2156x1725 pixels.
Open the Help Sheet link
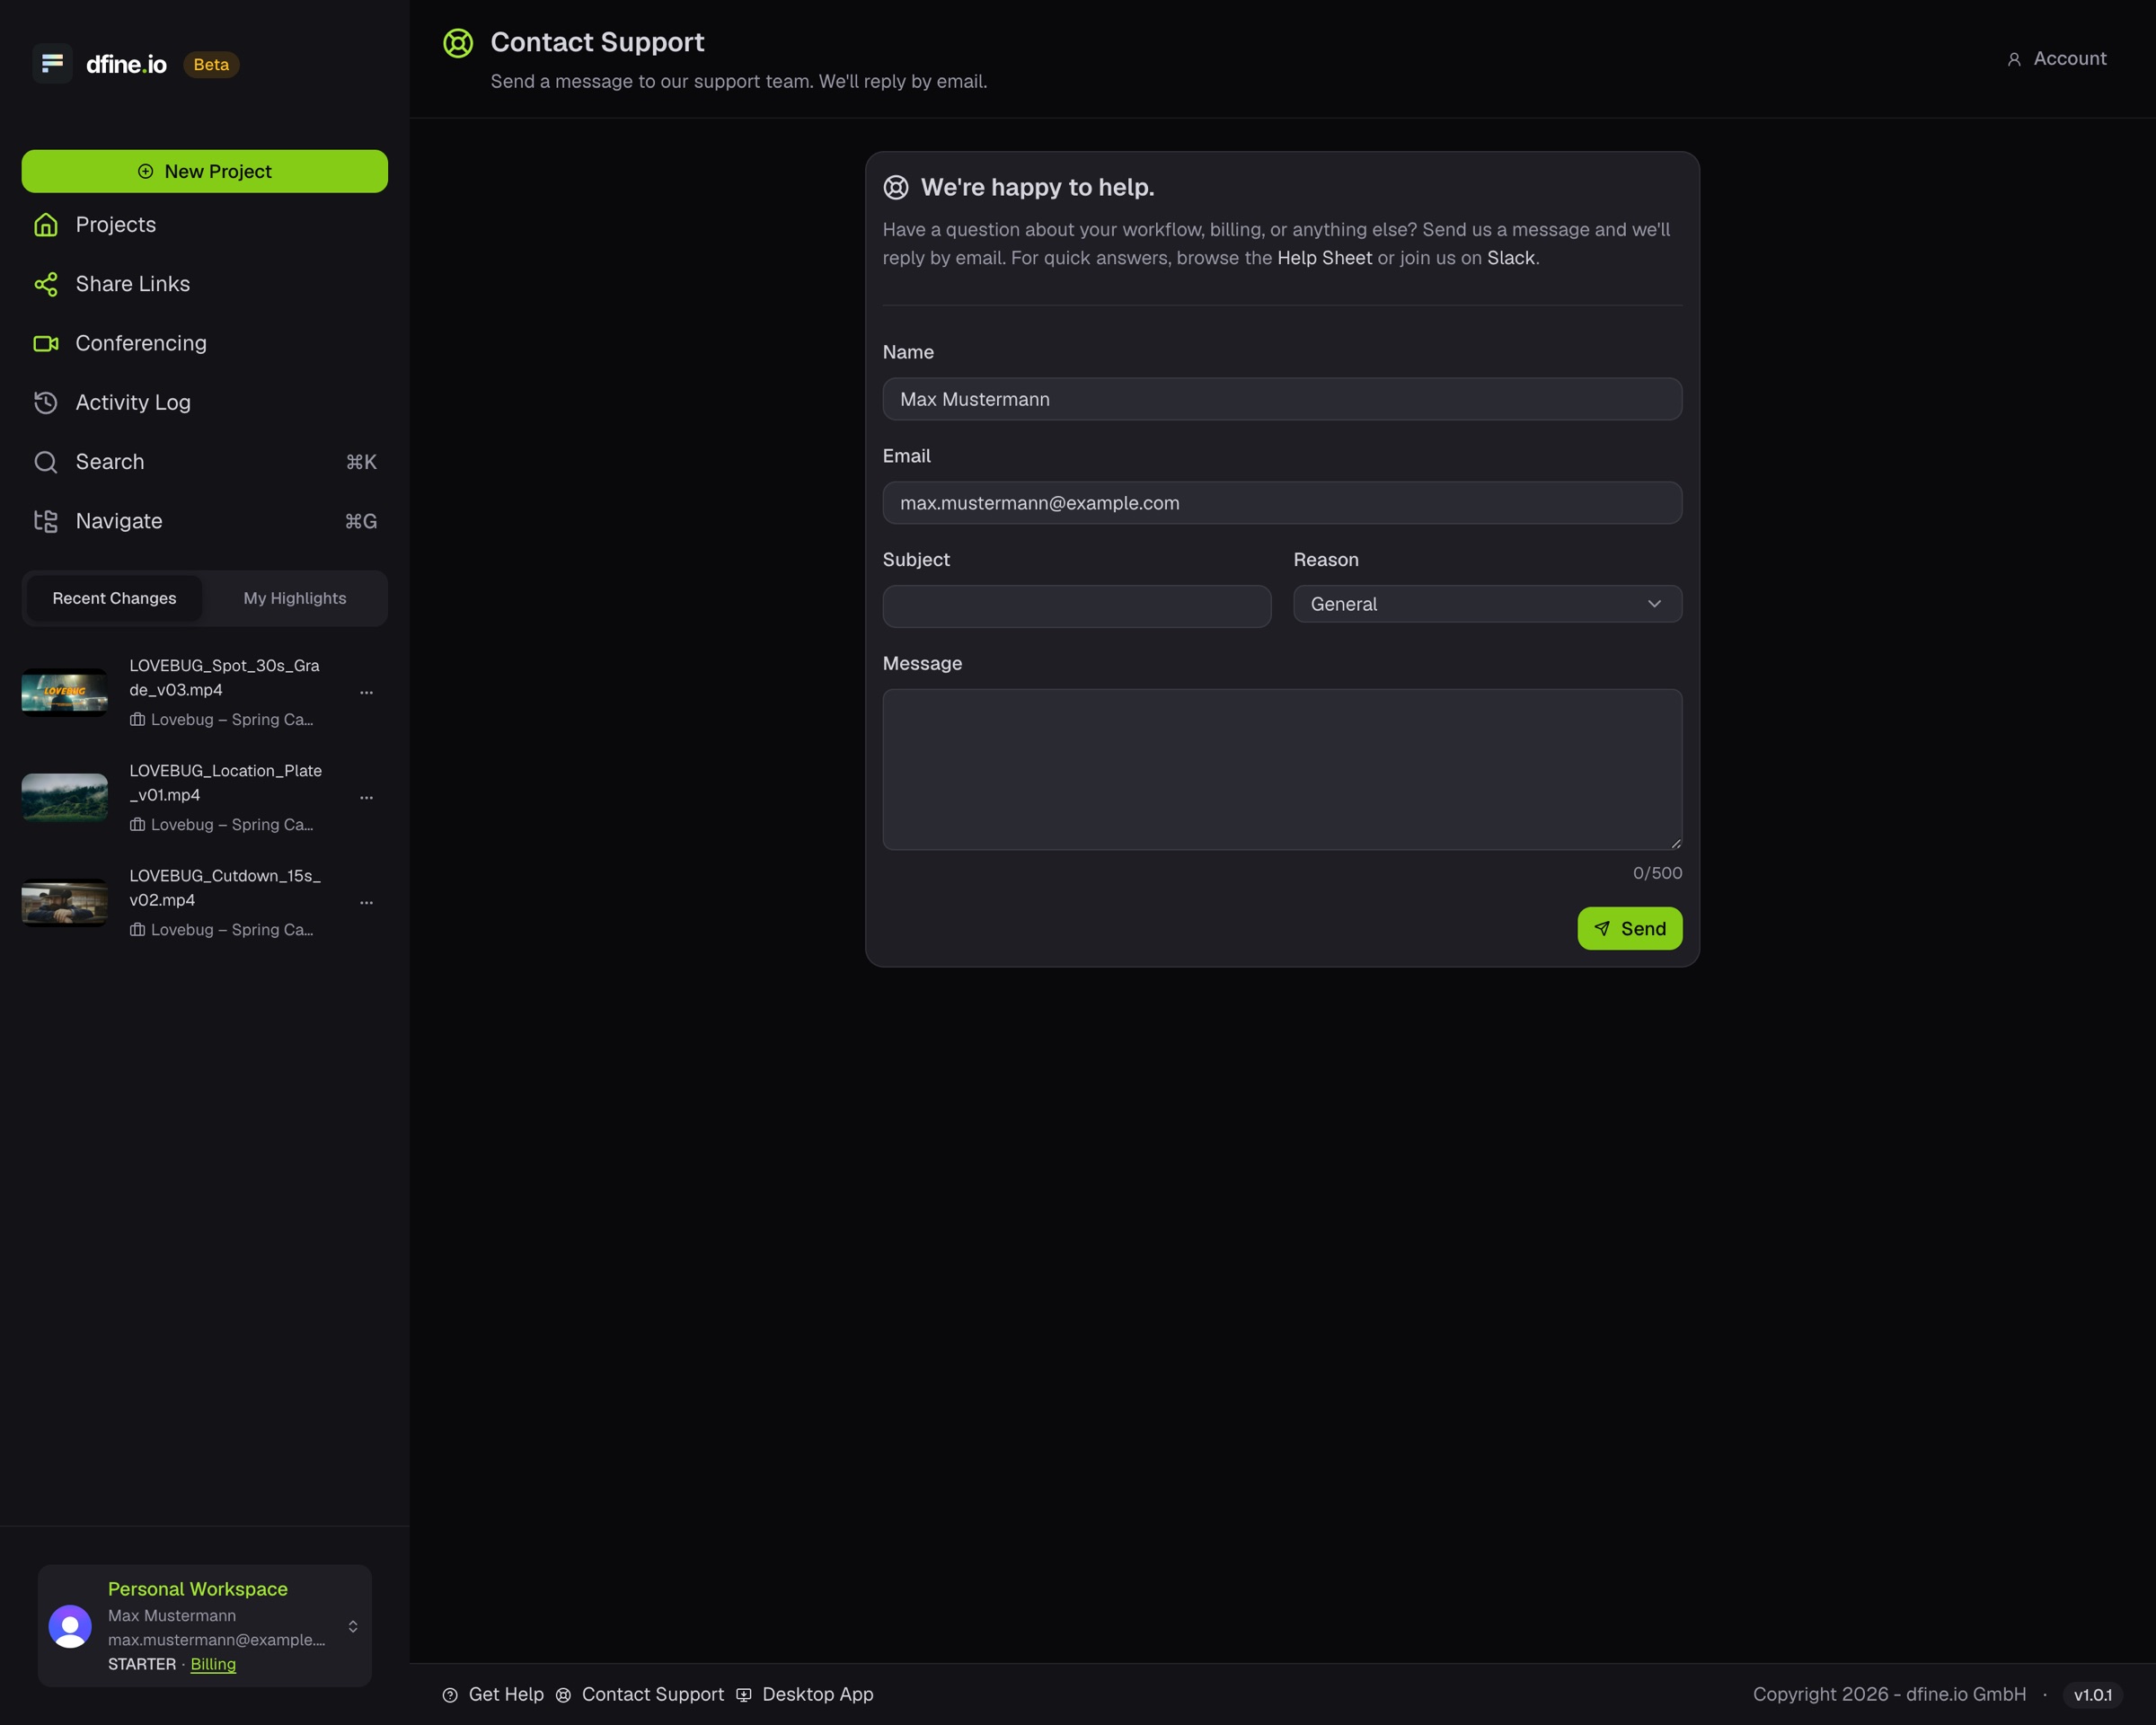coord(1324,258)
